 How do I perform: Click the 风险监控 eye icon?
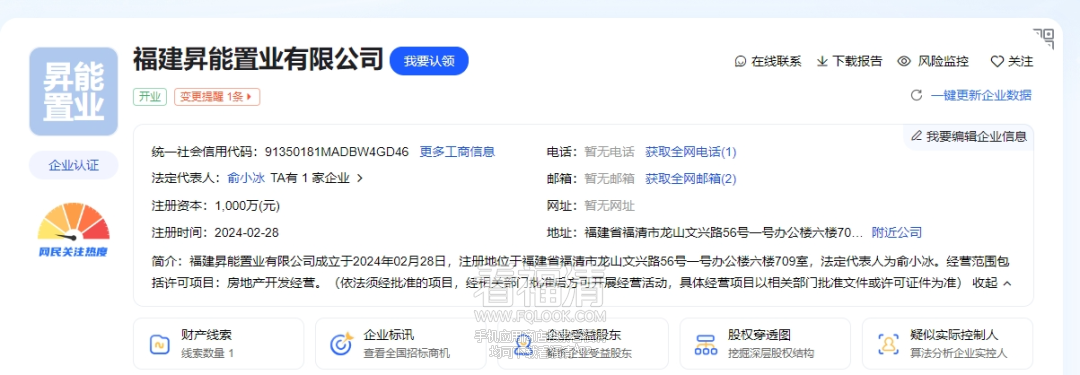(x=904, y=61)
